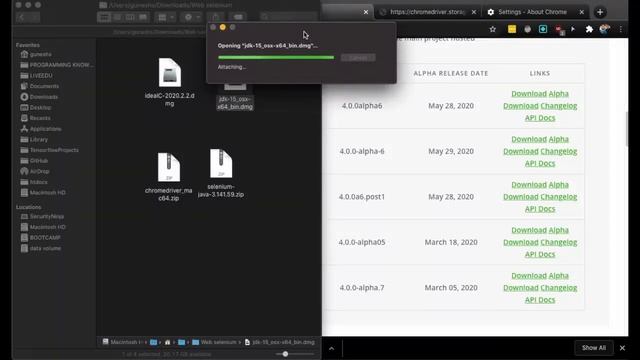640x360 pixels.
Task: Click the red badge extension icon
Action: 559,30
